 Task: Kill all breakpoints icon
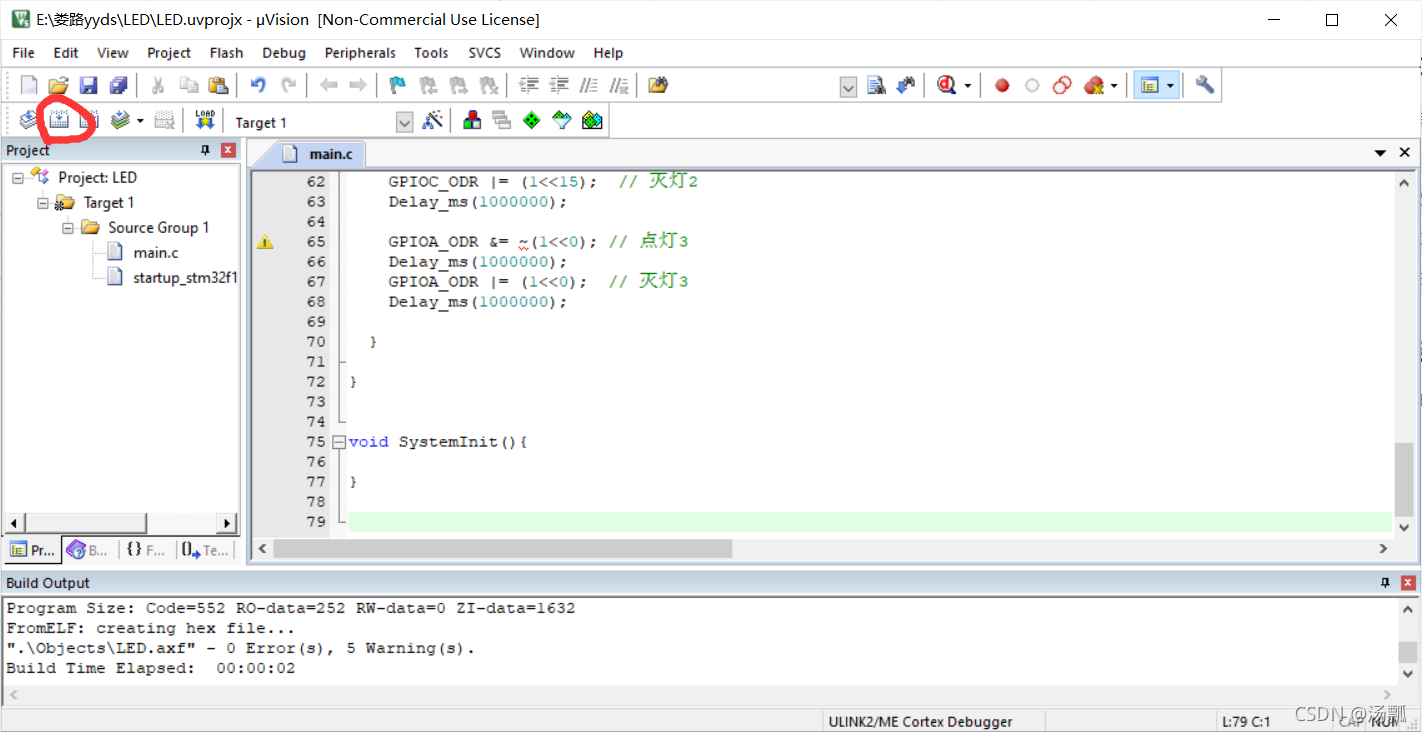tap(1094, 86)
